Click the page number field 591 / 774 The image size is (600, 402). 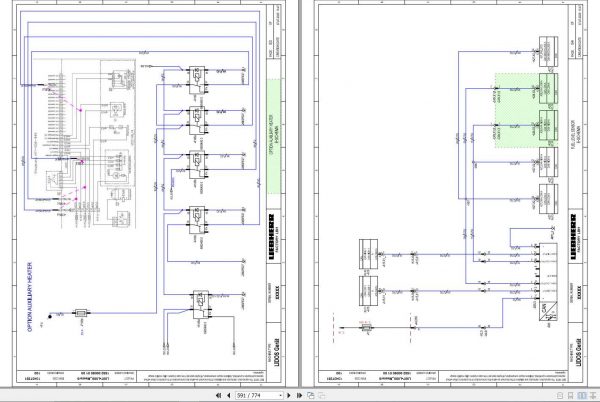(x=257, y=395)
